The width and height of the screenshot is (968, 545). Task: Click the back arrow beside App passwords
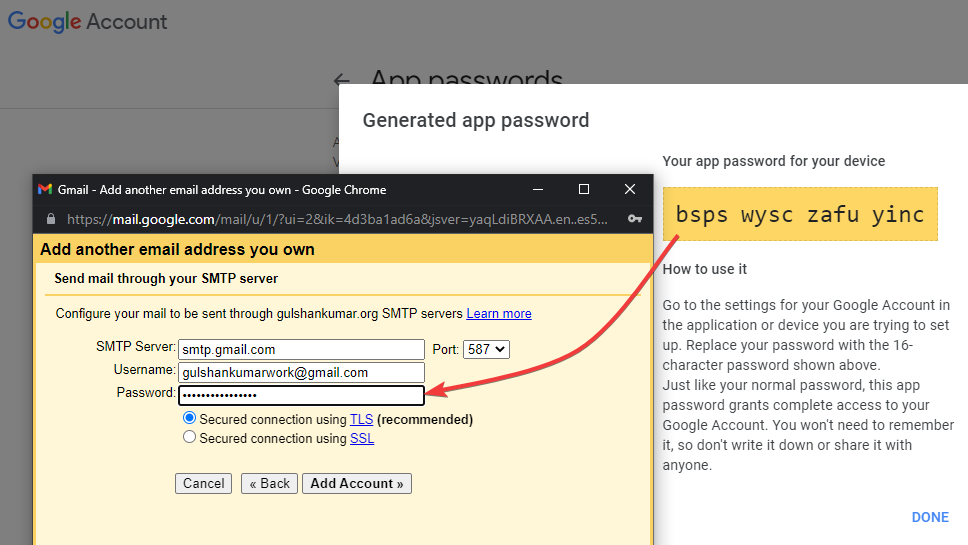341,80
